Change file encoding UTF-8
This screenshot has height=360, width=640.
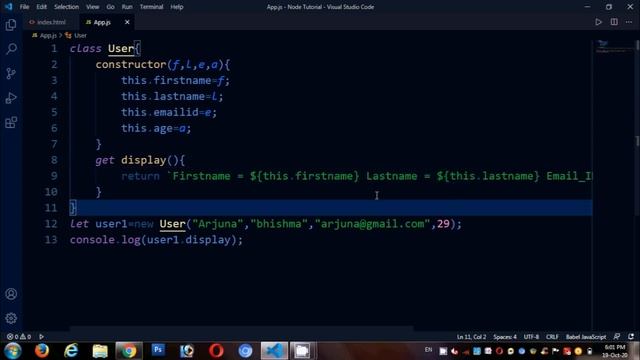(x=531, y=337)
